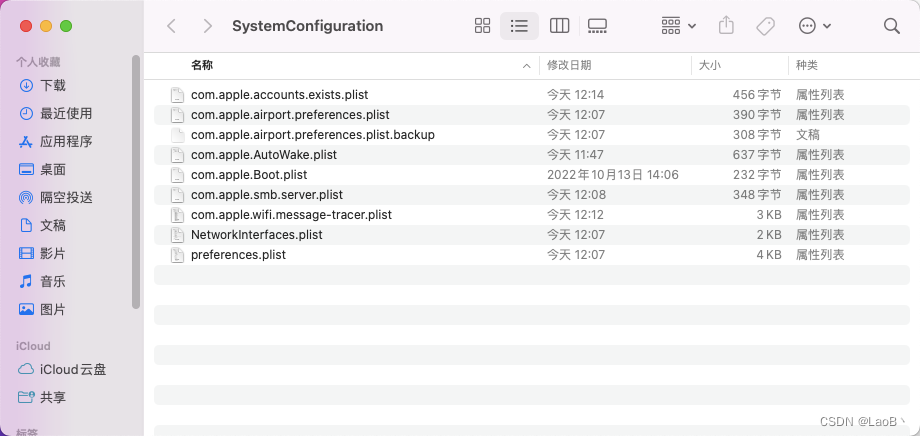Open the group-by options dropdown

tap(678, 26)
